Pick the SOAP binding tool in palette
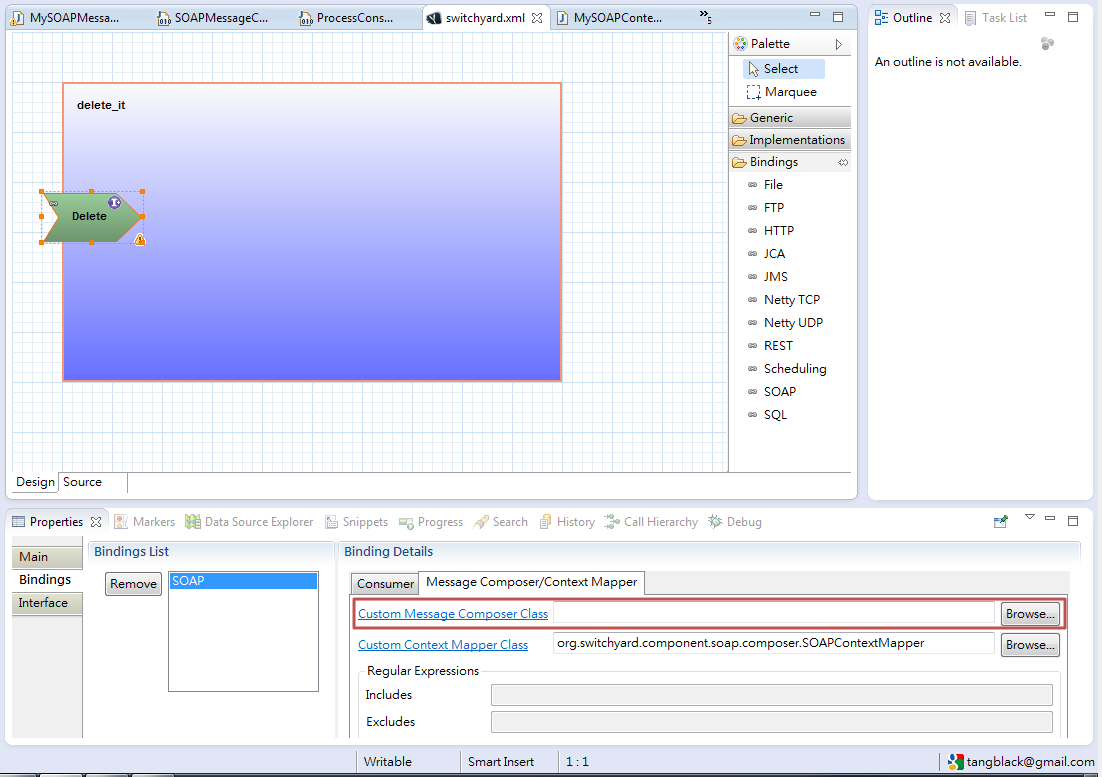Viewport: 1102px width, 777px height. tap(771, 392)
